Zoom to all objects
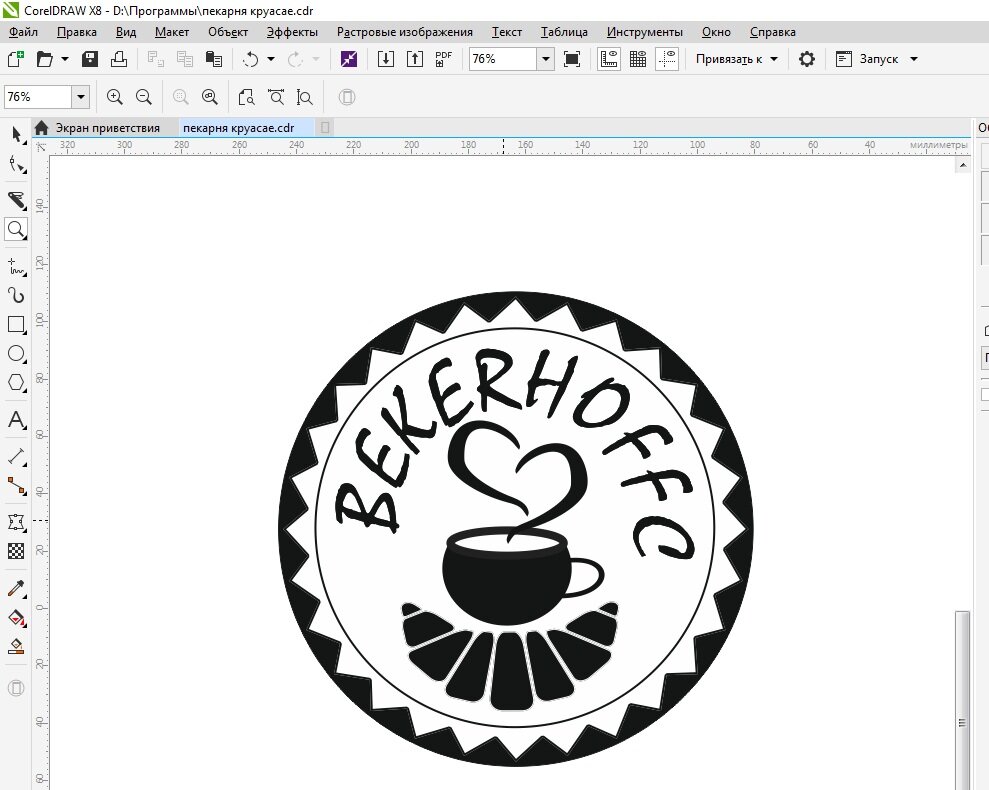The image size is (989, 790). pos(209,97)
